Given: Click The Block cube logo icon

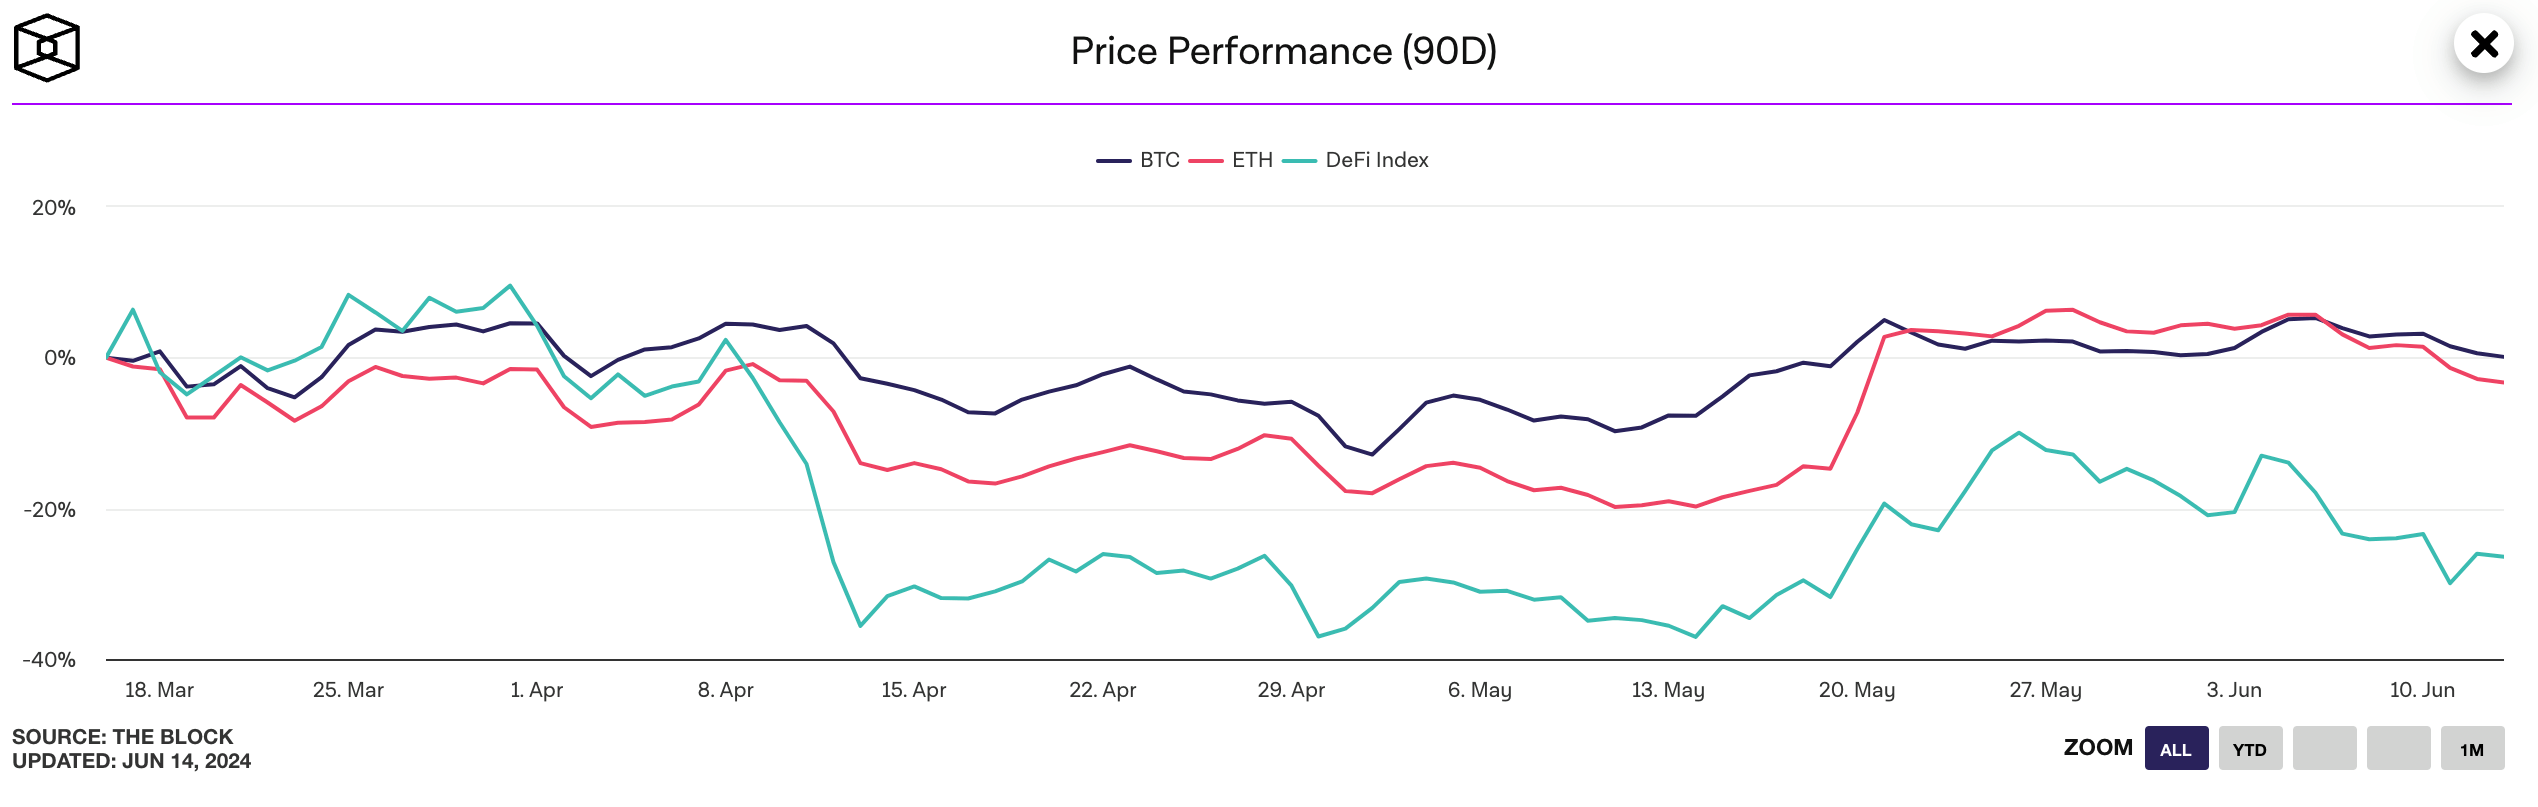Looking at the screenshot, I should tap(46, 48).
